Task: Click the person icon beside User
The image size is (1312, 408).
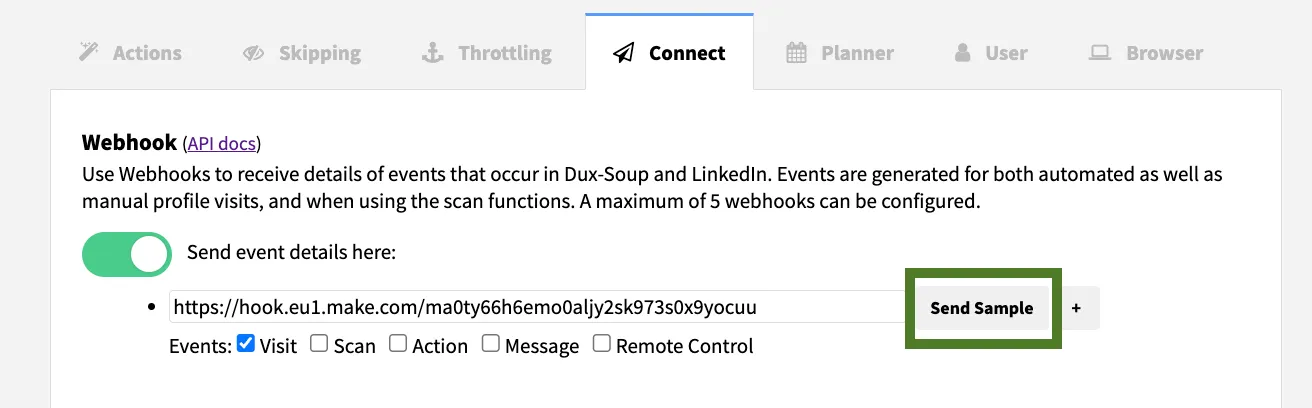Action: tap(962, 53)
